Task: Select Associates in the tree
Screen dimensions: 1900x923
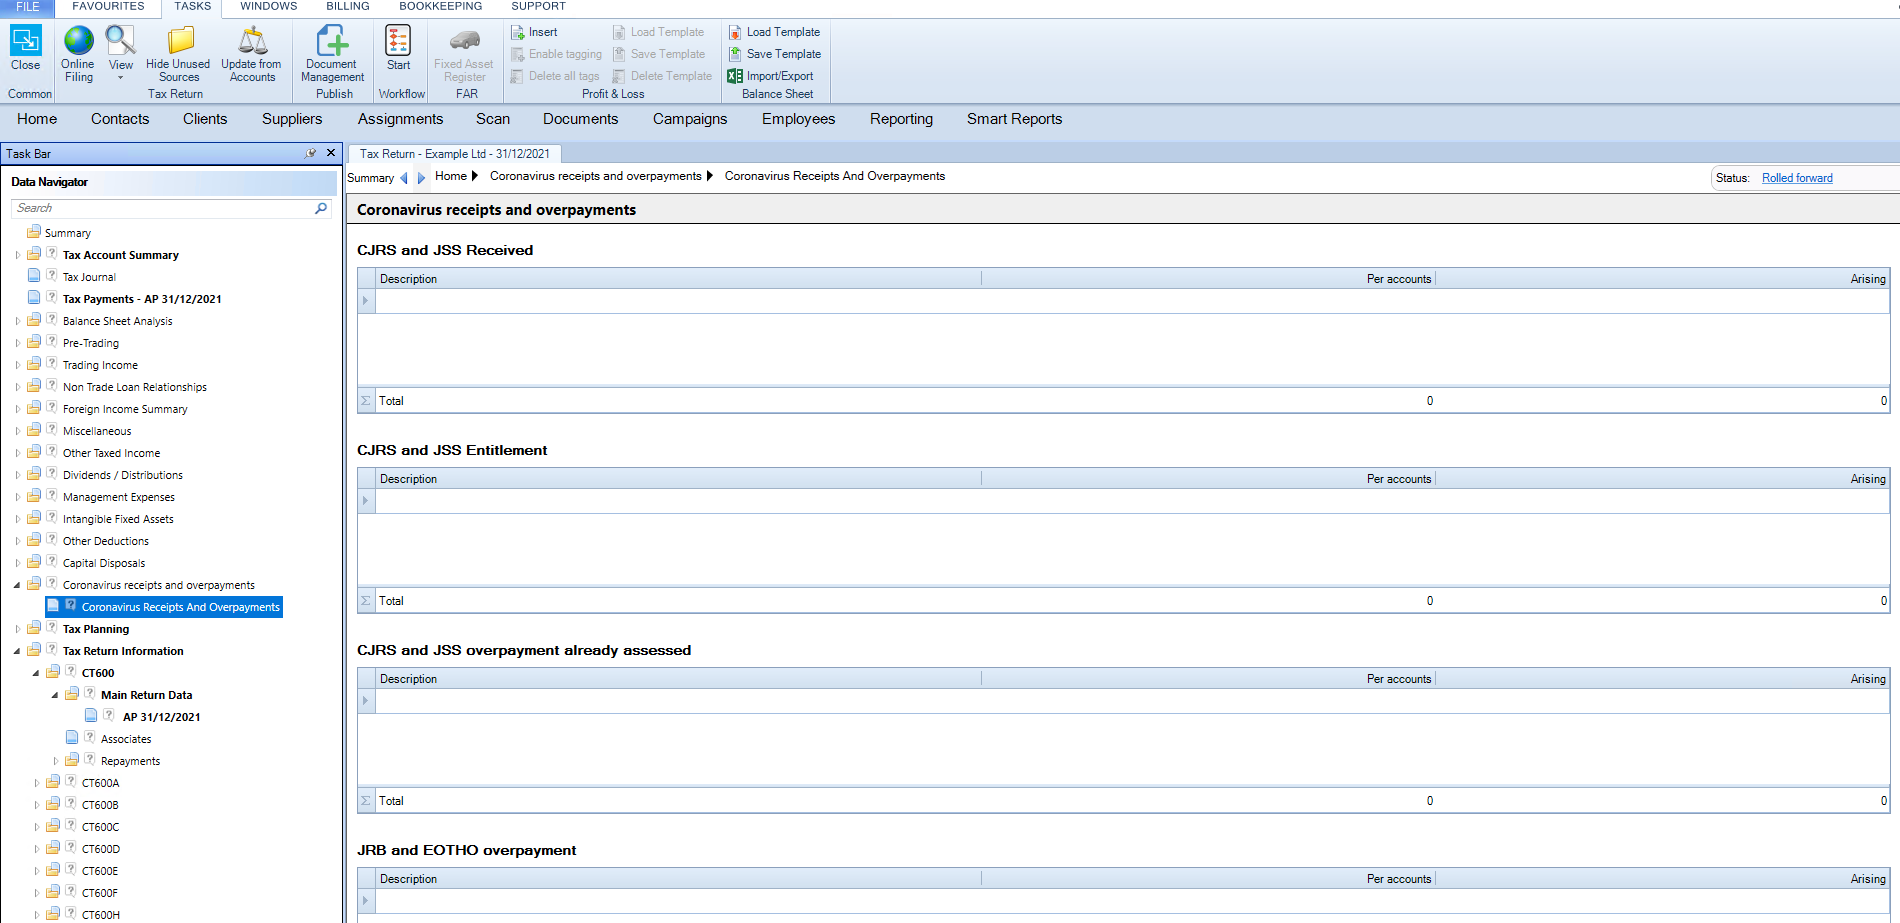Action: tap(126, 739)
